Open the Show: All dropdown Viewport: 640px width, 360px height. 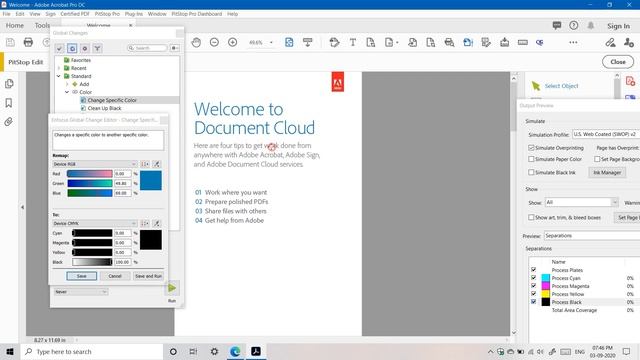point(582,202)
